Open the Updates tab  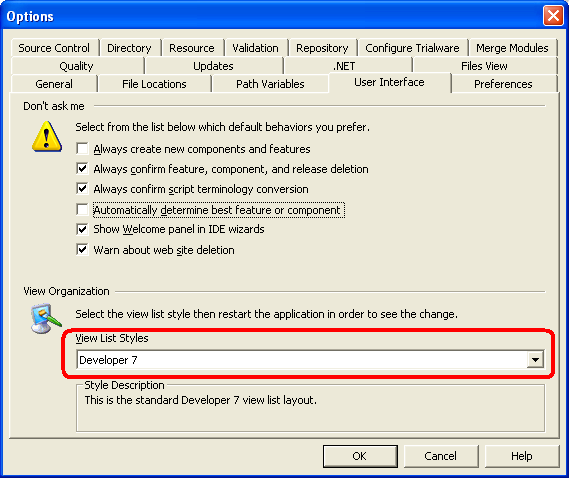click(213, 66)
